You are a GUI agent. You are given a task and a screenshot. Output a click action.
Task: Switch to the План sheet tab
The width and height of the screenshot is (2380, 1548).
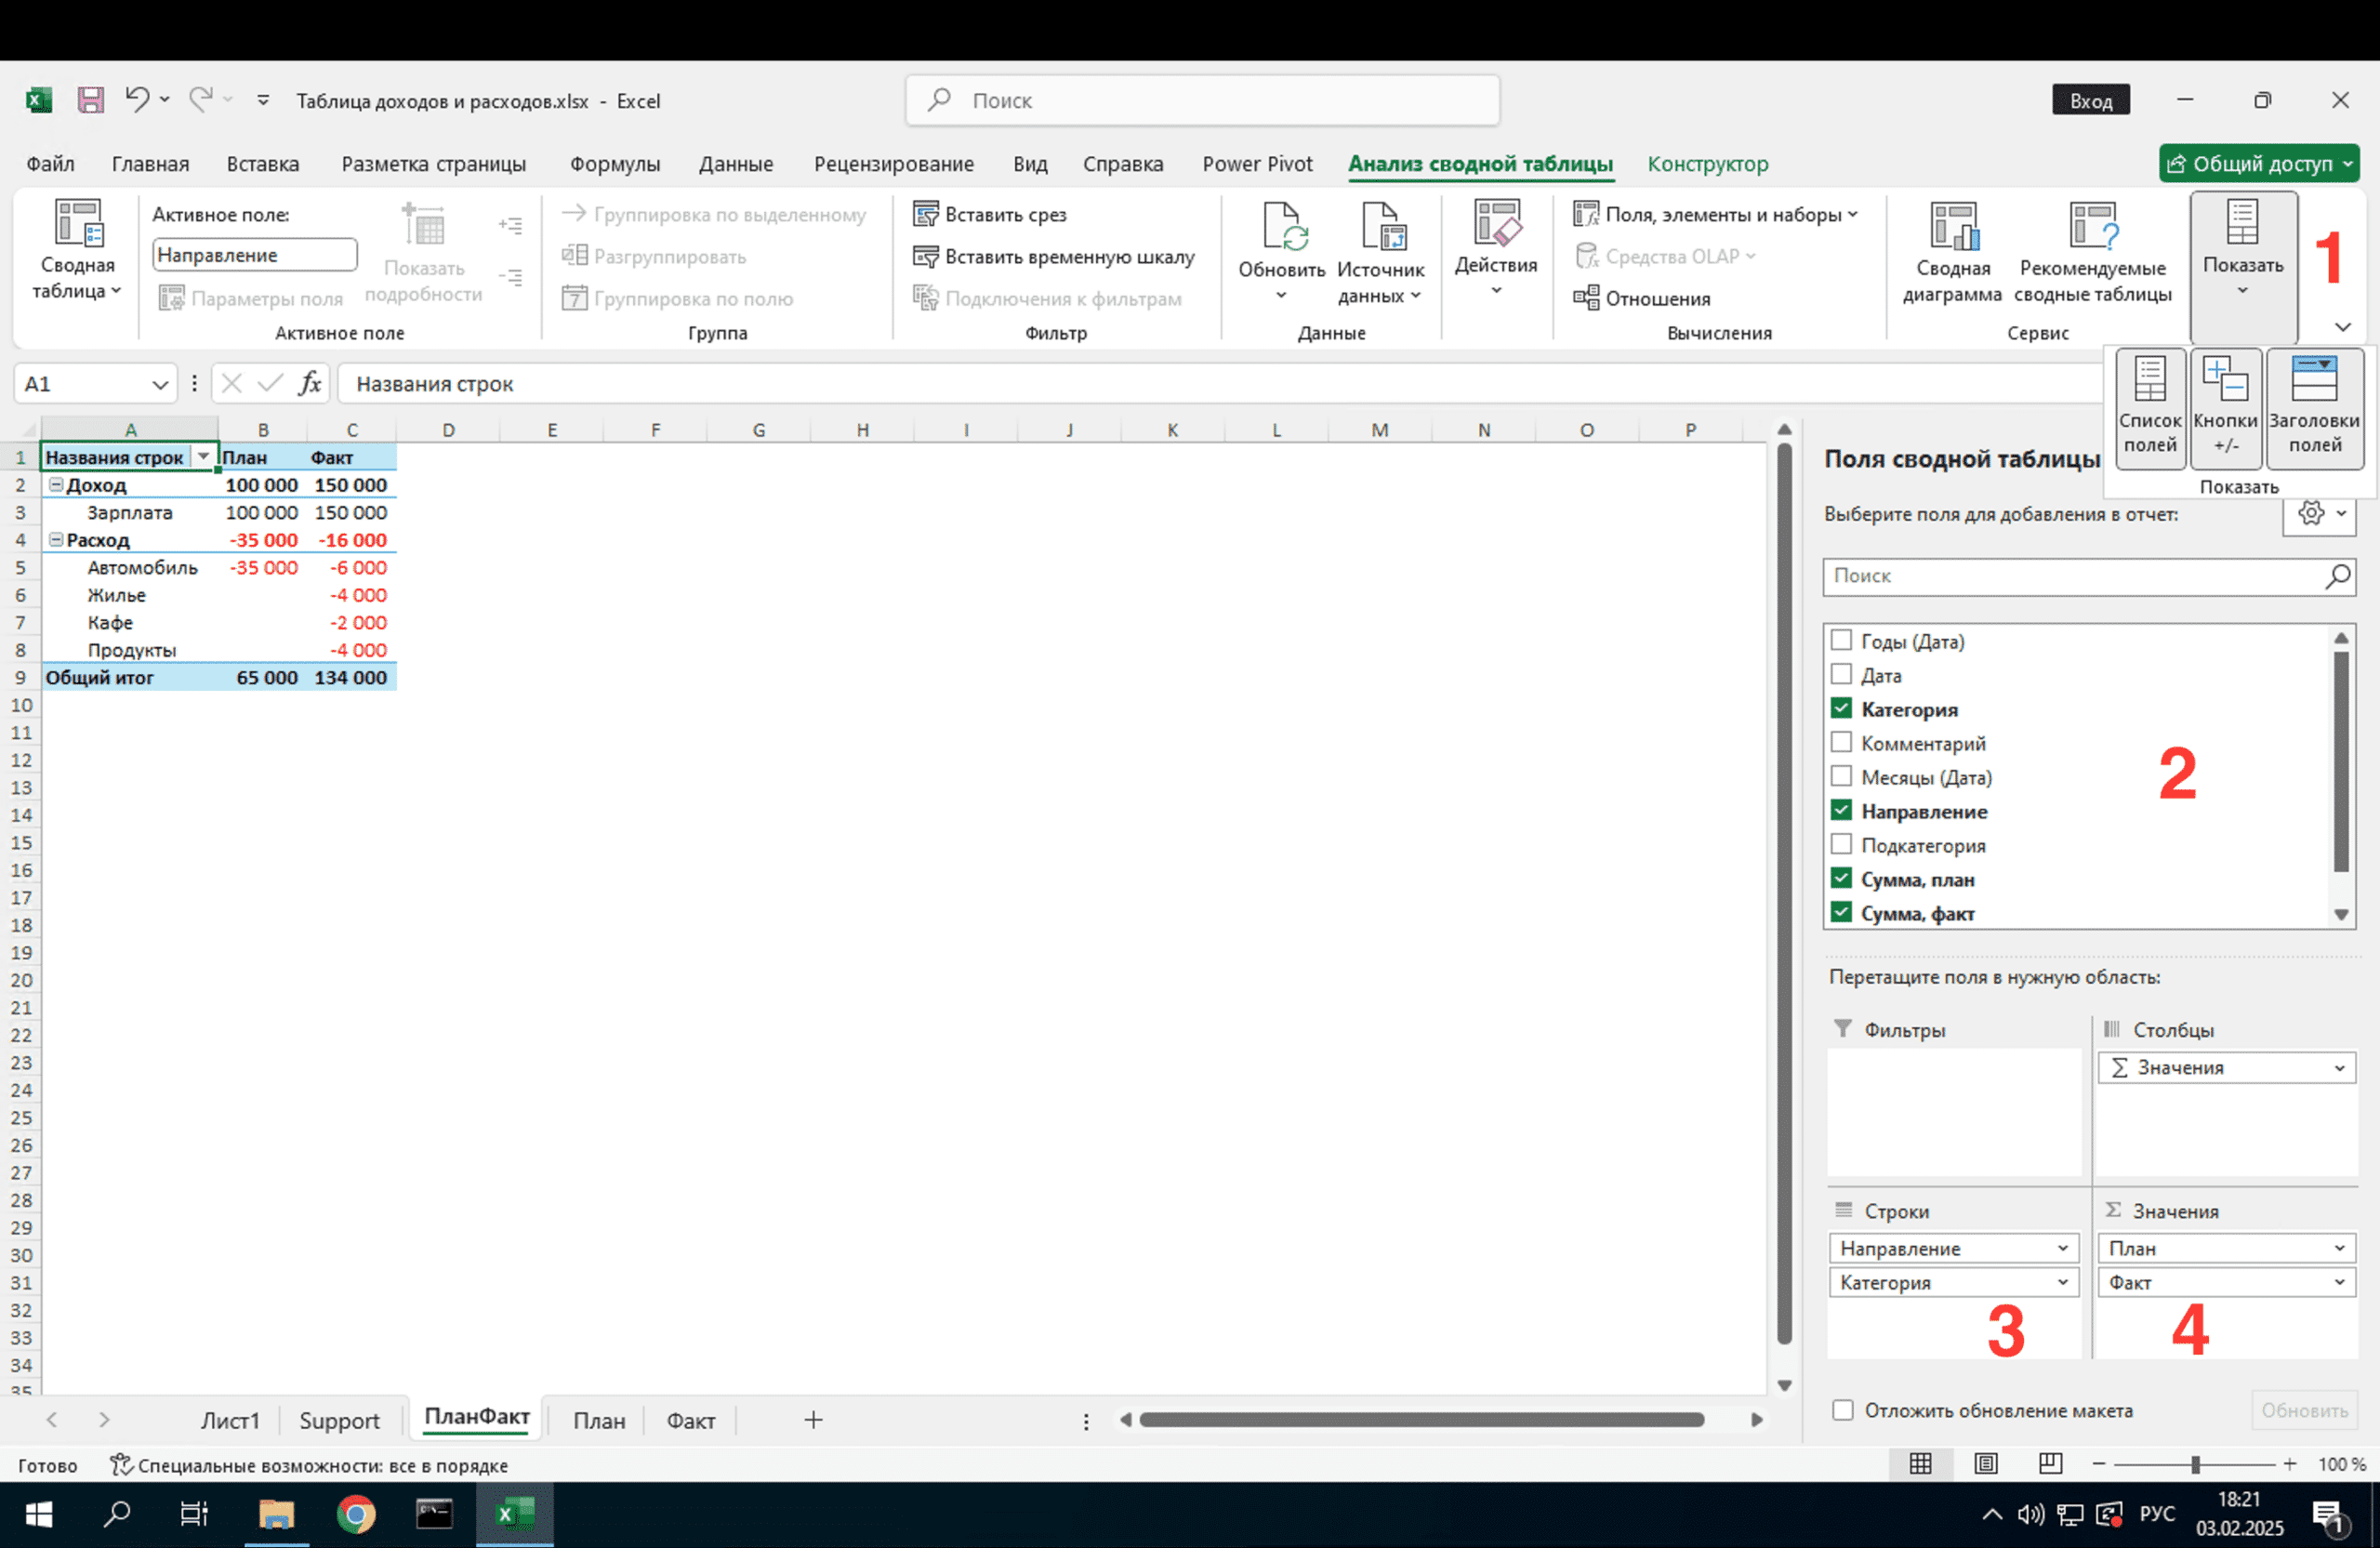[599, 1420]
